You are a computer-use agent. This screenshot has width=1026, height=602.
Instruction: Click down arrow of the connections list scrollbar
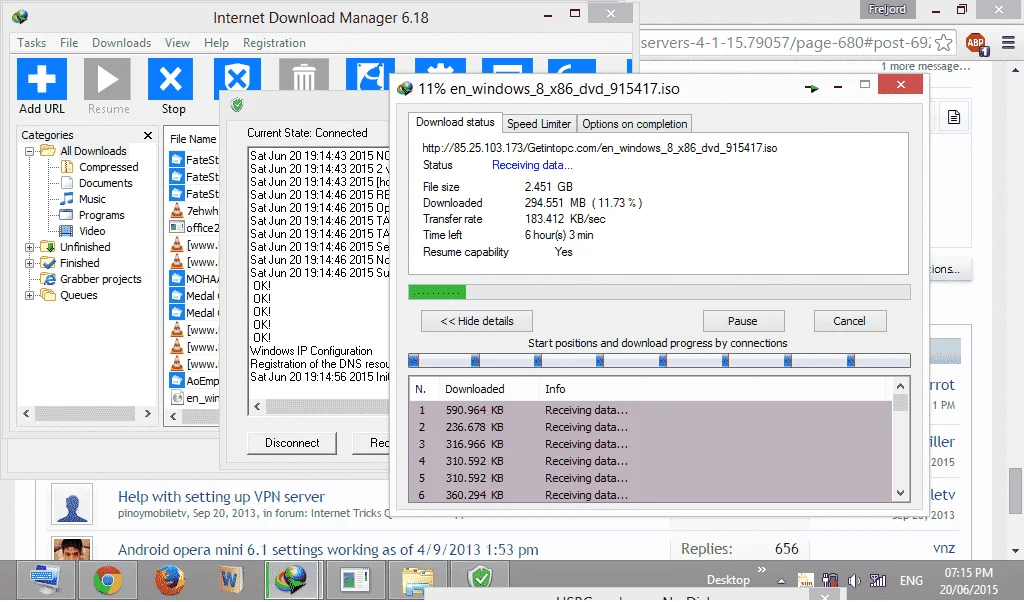click(900, 493)
